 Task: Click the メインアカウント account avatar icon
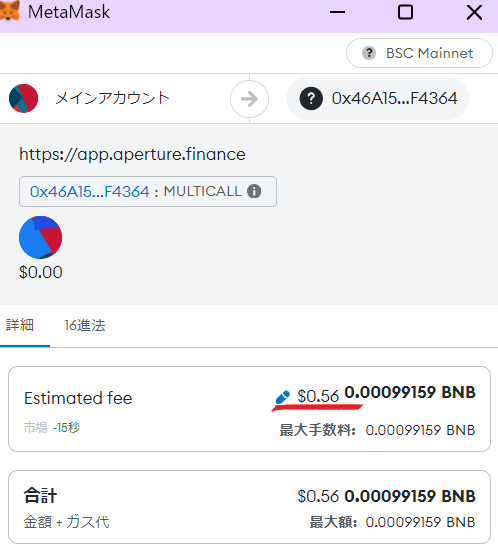(23, 98)
